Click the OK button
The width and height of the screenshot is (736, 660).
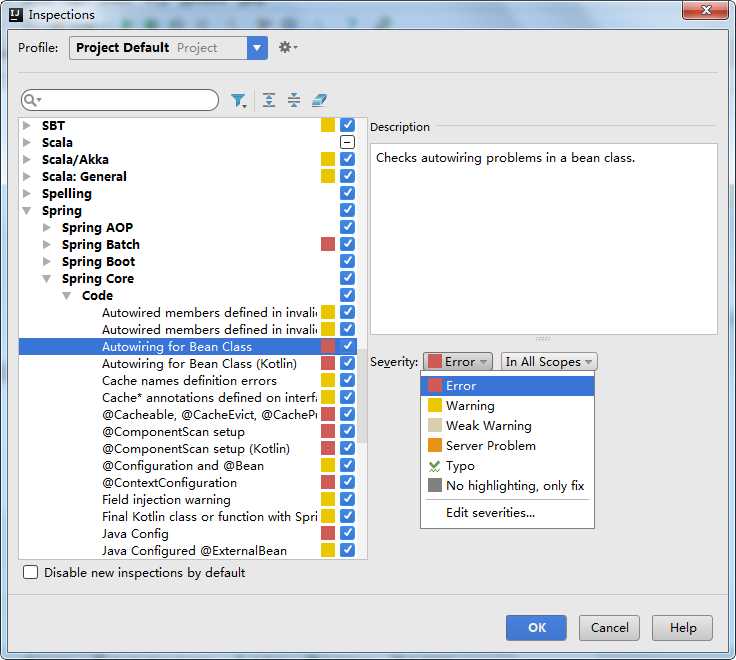(x=536, y=628)
